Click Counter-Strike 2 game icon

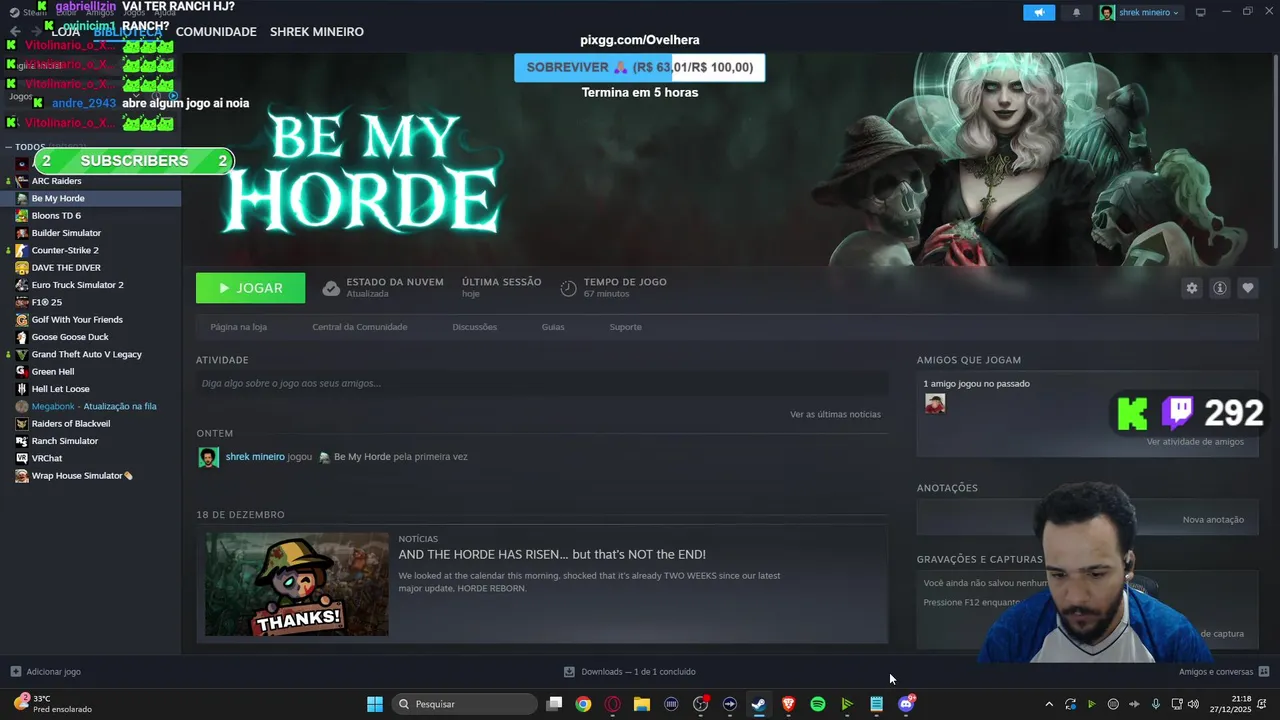[22, 250]
